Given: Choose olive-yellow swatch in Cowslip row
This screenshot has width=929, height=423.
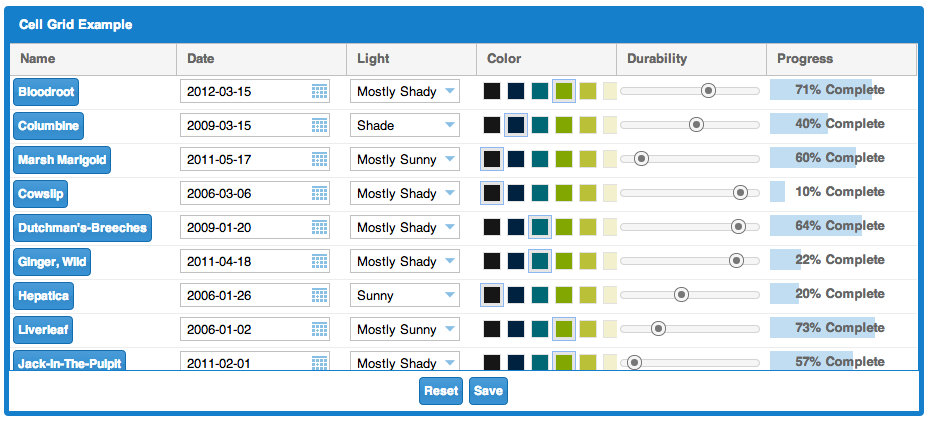Looking at the screenshot, I should point(588,193).
